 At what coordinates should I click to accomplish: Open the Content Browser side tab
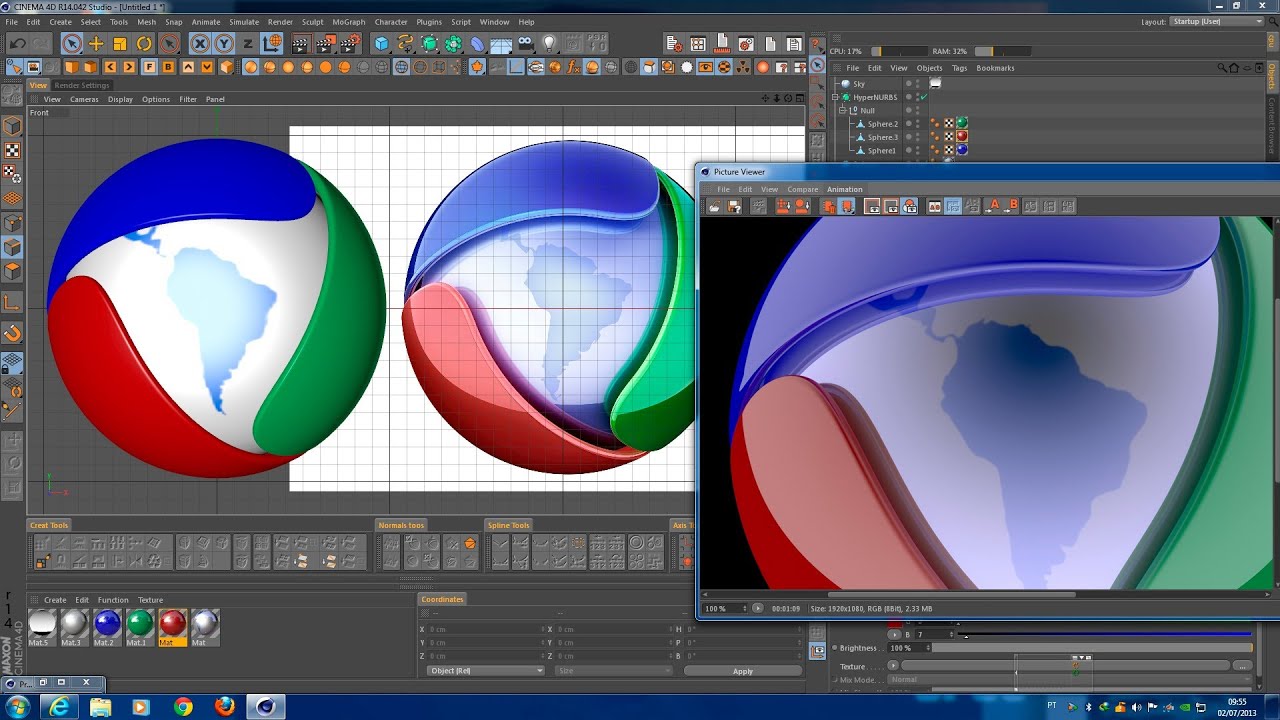point(1273,124)
